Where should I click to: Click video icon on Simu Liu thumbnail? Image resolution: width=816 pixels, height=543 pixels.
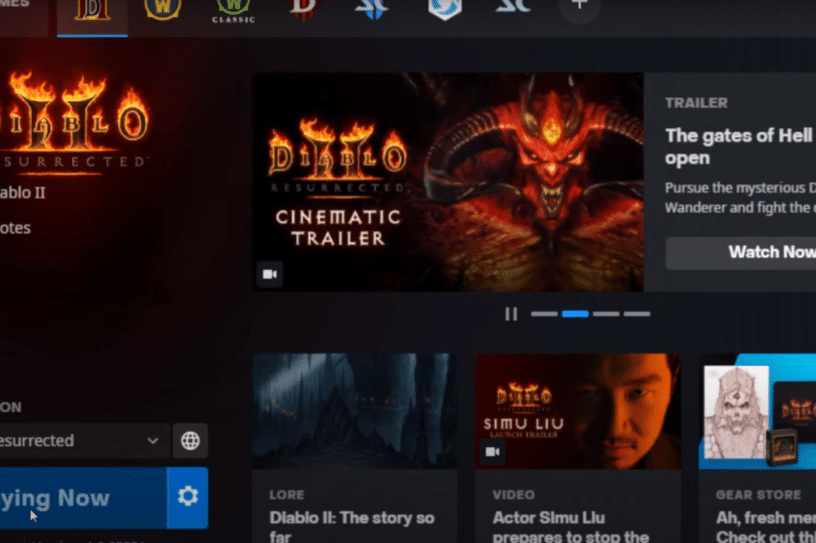tap(492, 451)
